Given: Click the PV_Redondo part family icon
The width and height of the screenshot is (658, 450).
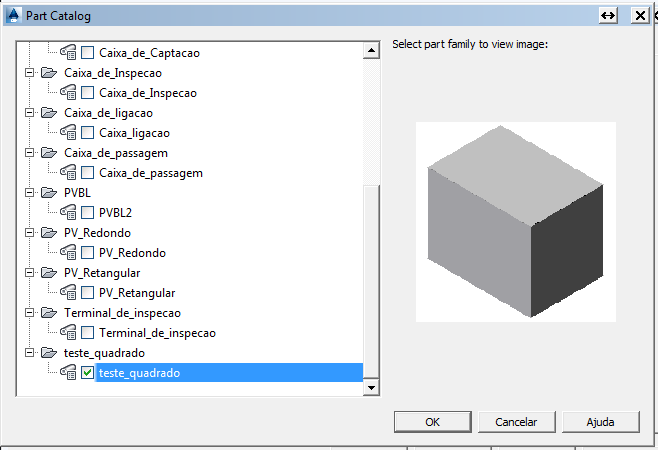Looking at the screenshot, I should point(68,252).
